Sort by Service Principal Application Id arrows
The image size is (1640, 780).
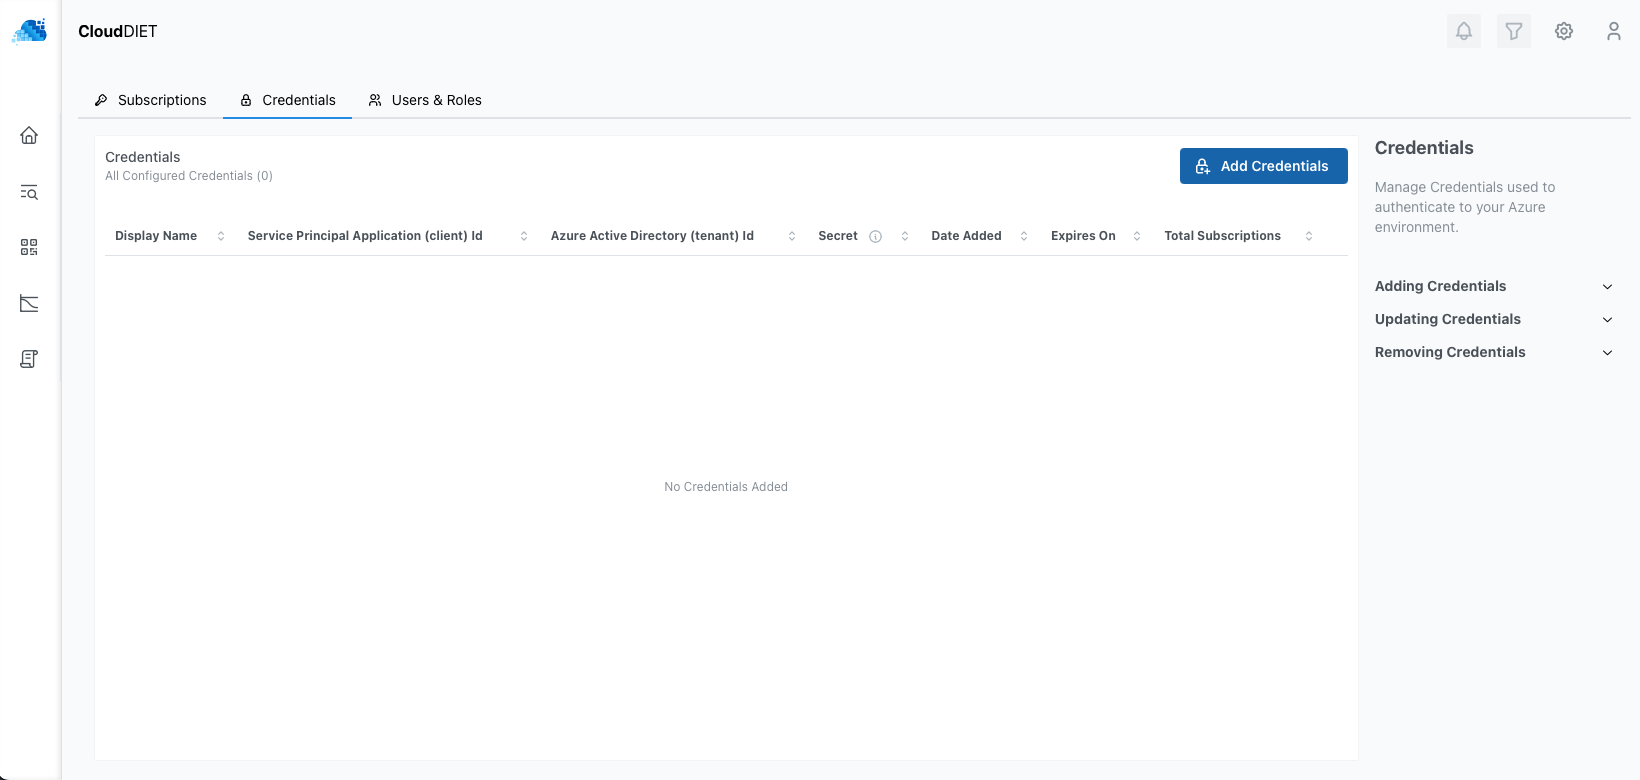point(524,236)
